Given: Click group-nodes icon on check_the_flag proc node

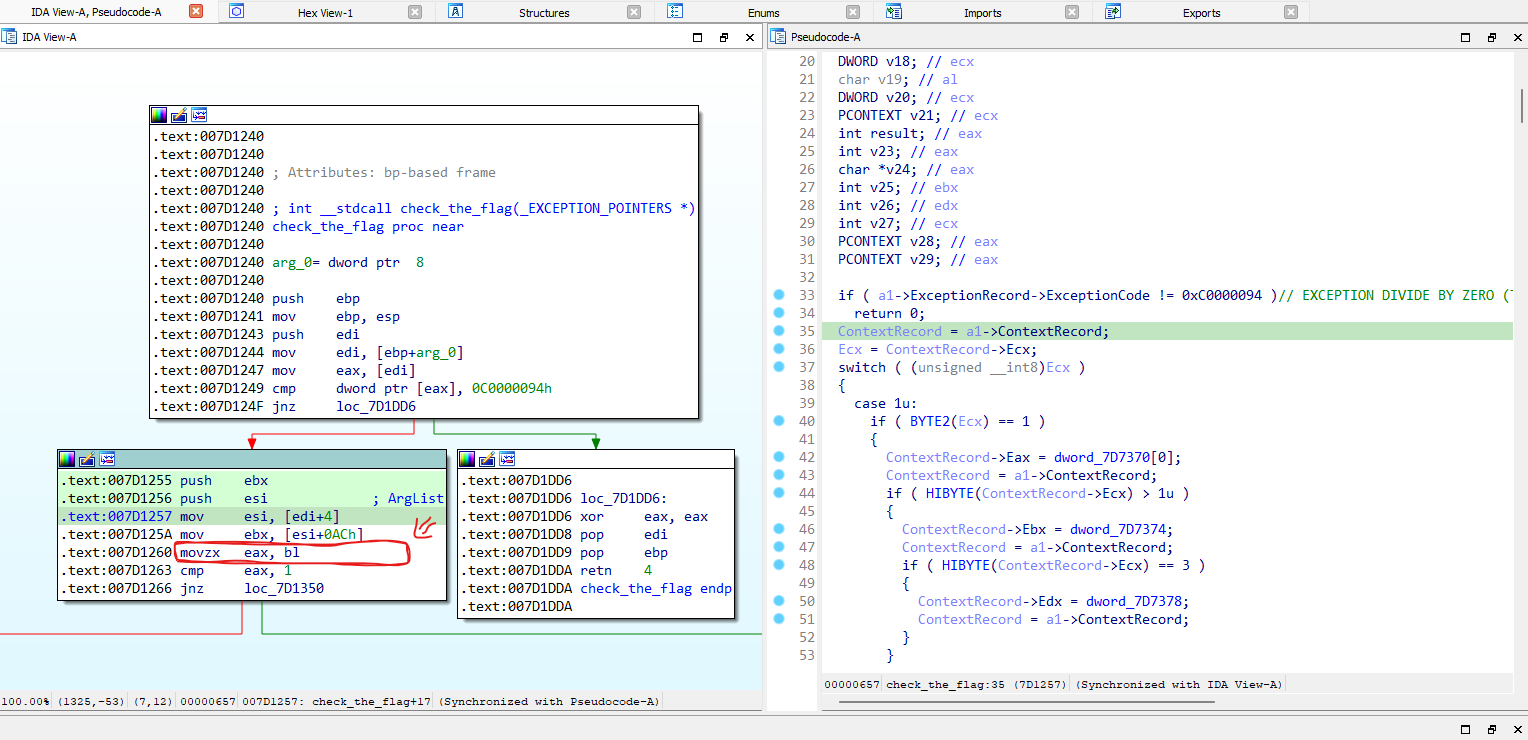Looking at the screenshot, I should (x=199, y=115).
